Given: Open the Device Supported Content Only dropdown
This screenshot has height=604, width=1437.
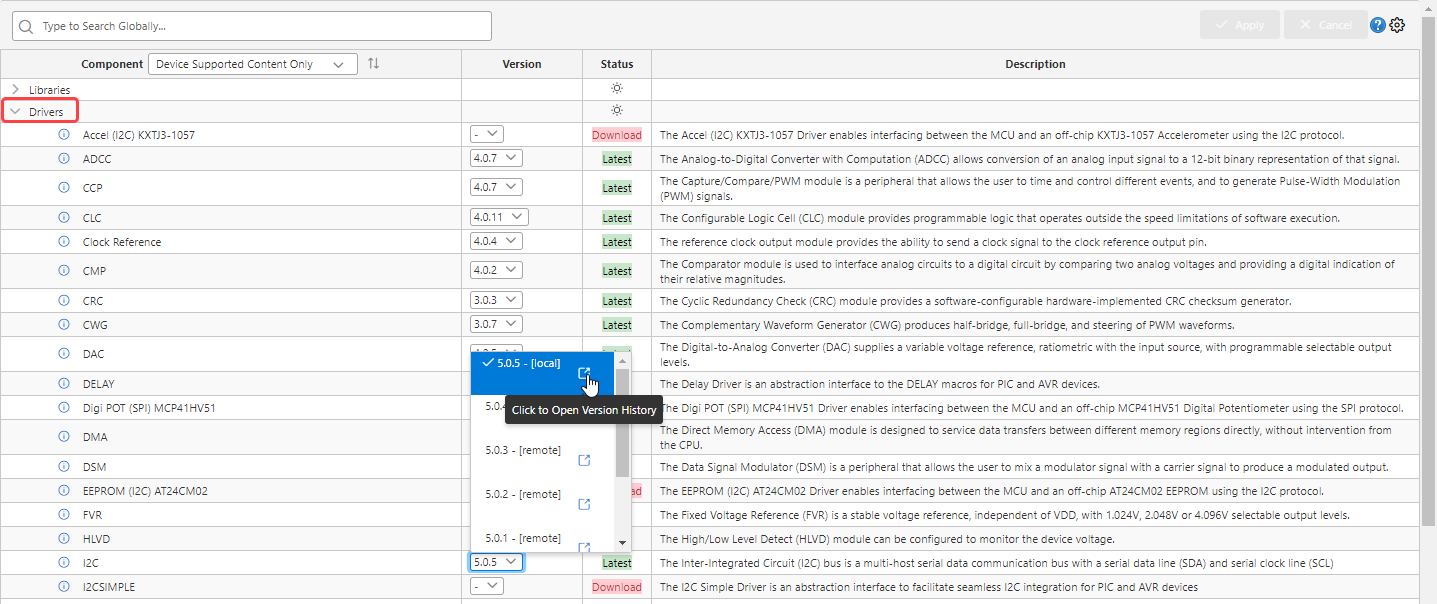Looking at the screenshot, I should [252, 64].
